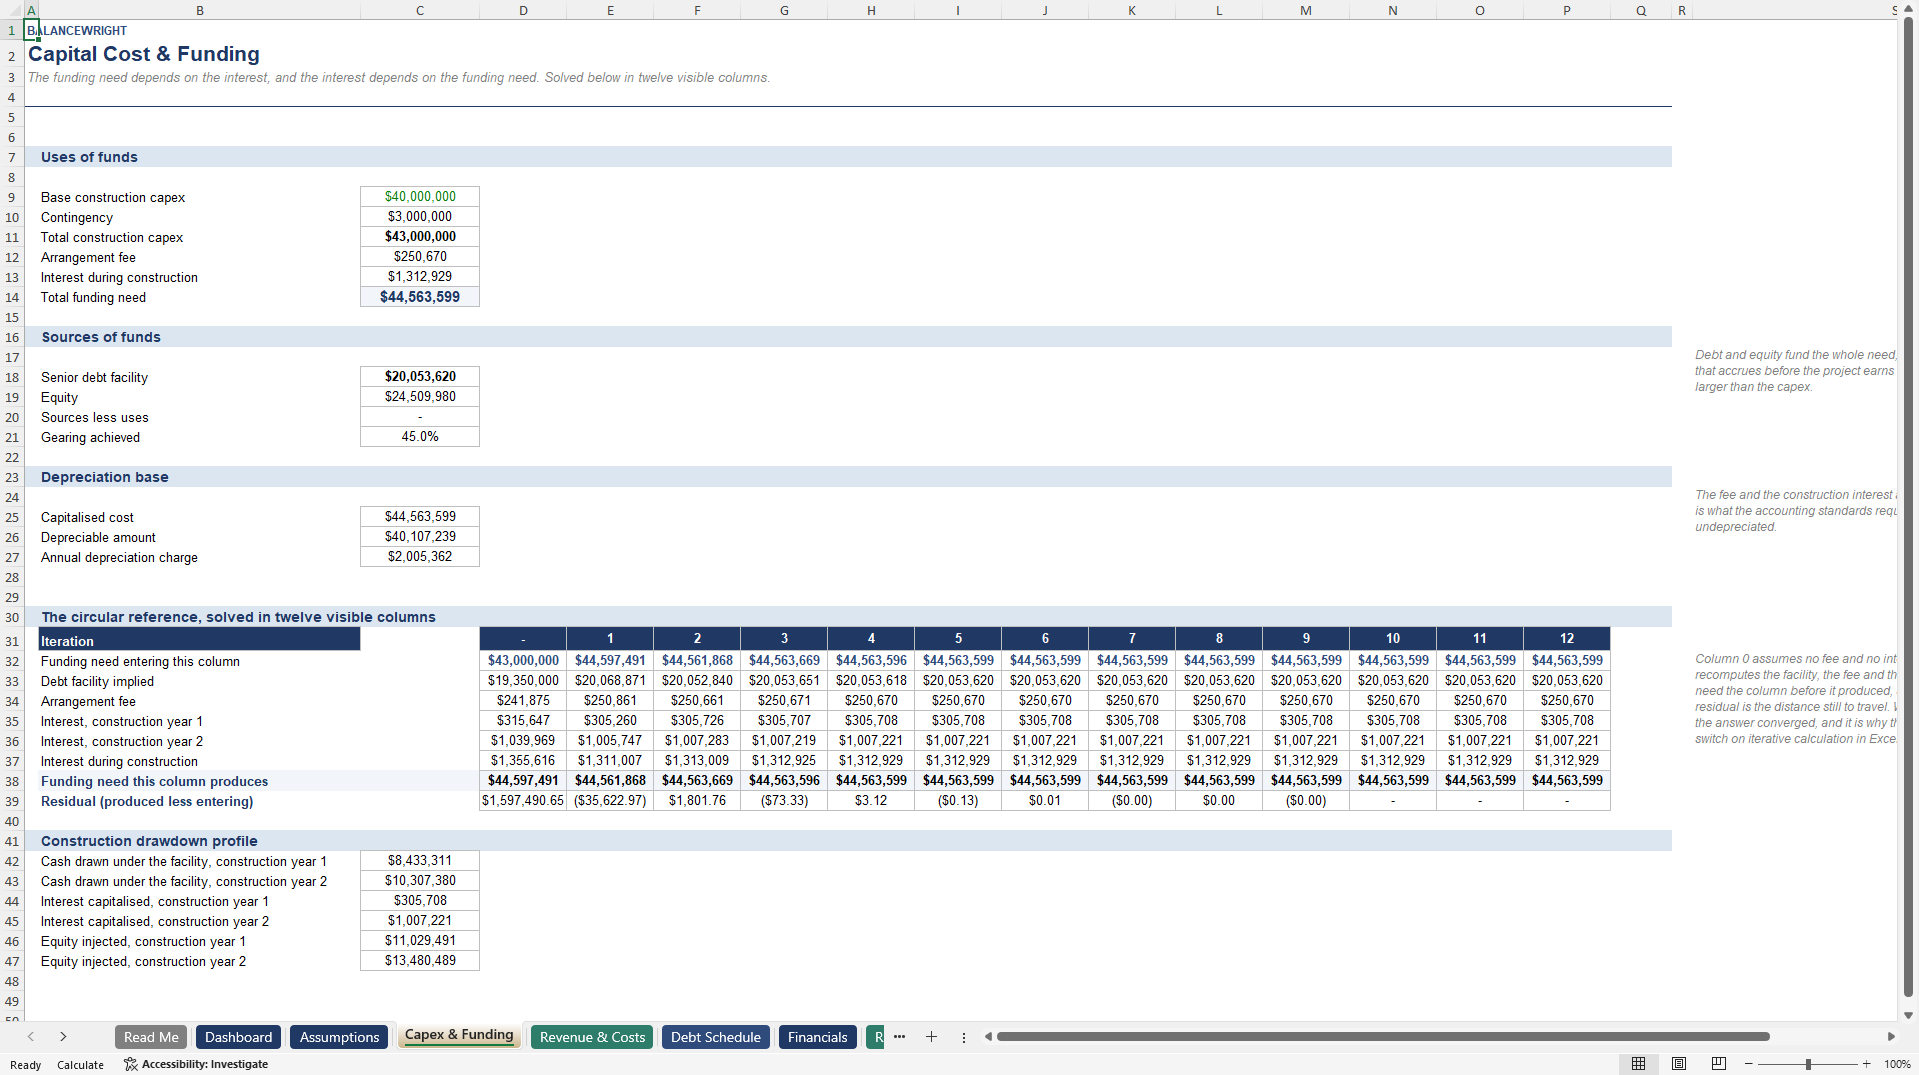The width and height of the screenshot is (1919, 1075).
Task: Select the Depreciation base heading
Action: (x=105, y=477)
